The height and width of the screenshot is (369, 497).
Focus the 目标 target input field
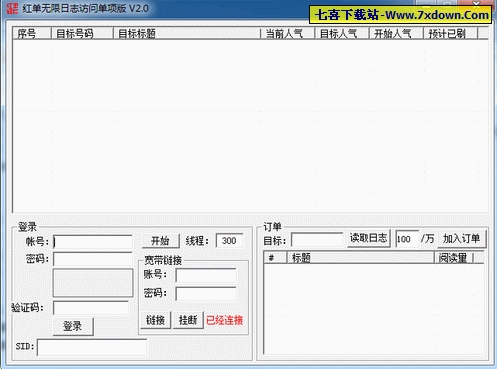(x=317, y=240)
